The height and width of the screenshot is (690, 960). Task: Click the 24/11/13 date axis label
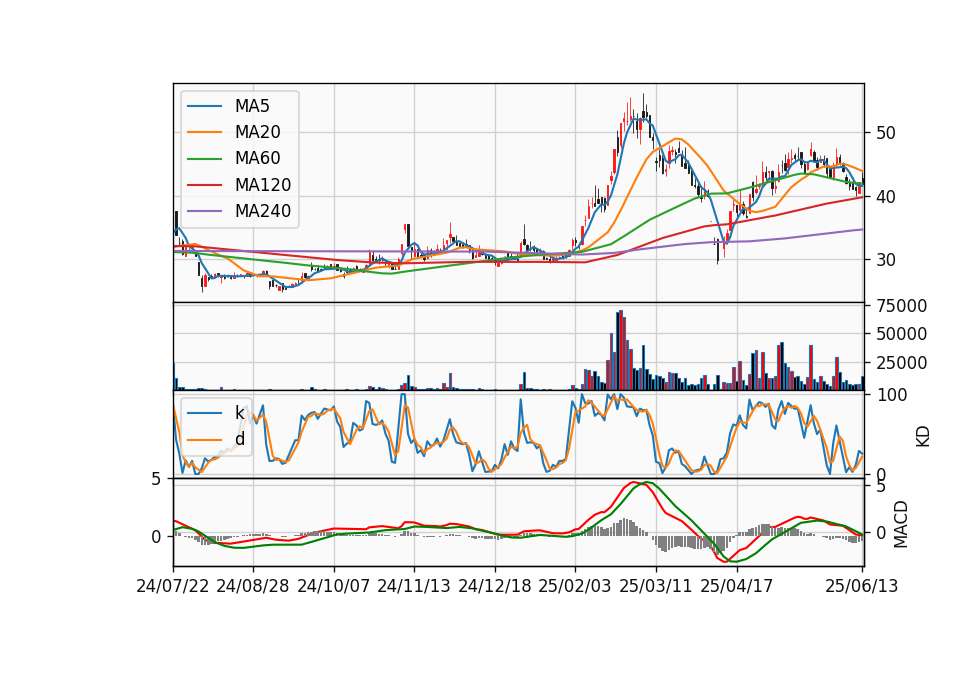(414, 586)
